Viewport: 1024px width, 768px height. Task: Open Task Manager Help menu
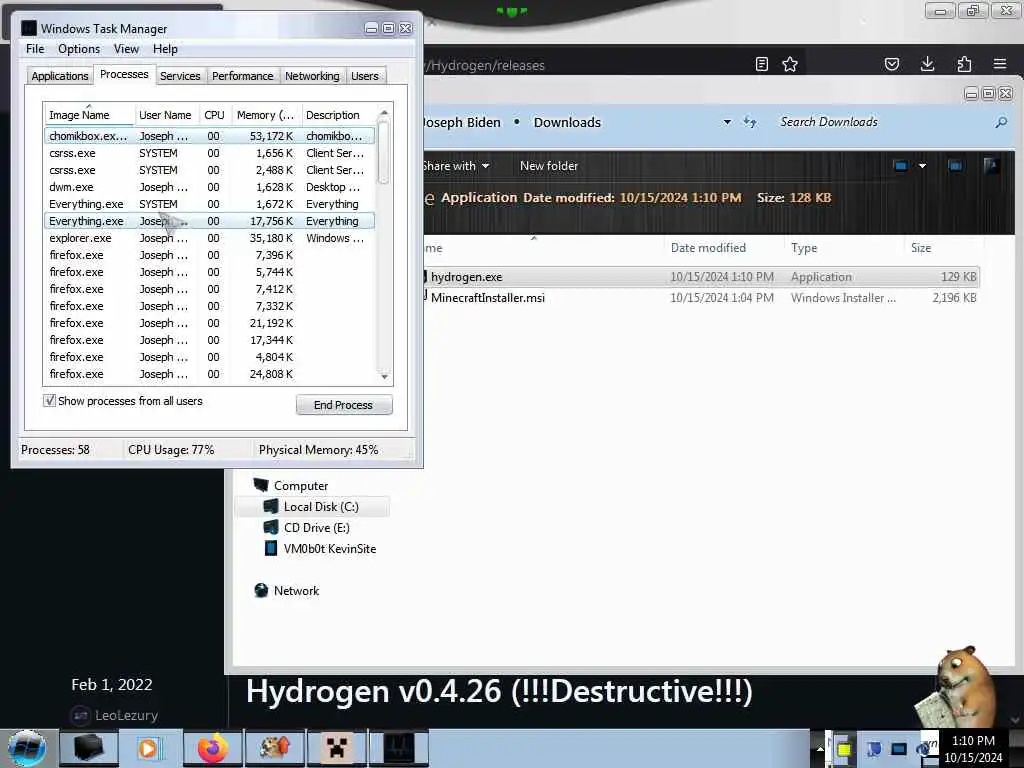165,49
